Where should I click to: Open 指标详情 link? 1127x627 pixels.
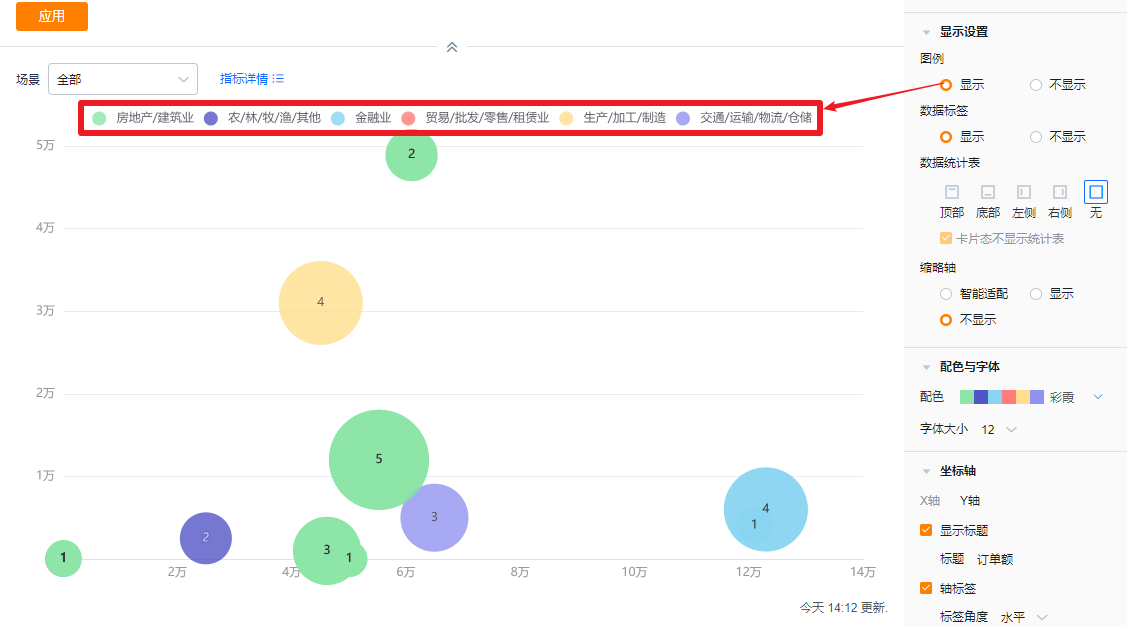[x=252, y=79]
